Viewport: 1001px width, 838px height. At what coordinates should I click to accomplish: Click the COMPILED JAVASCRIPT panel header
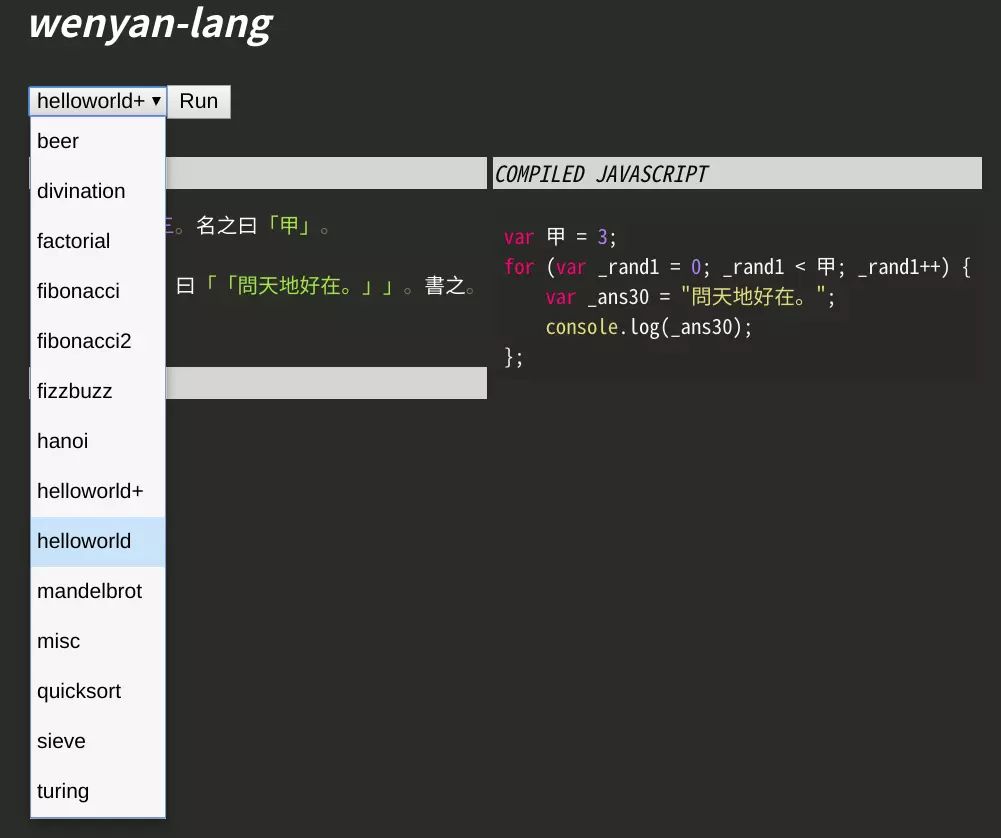click(x=737, y=173)
